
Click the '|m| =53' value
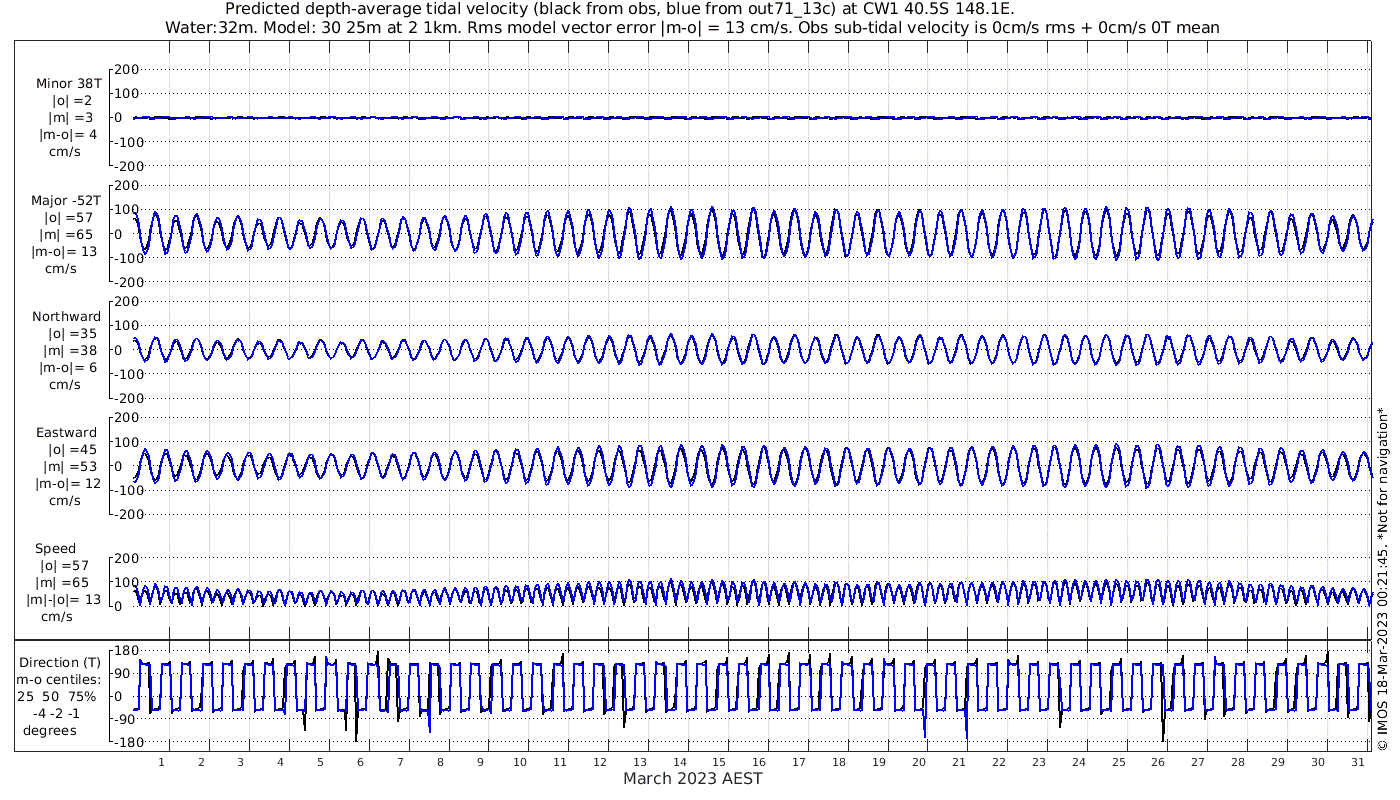(68, 467)
